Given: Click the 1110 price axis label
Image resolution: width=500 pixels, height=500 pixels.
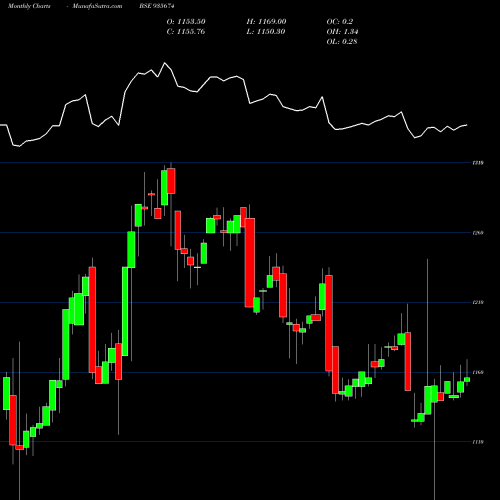Looking at the screenshot, I should click(478, 442).
